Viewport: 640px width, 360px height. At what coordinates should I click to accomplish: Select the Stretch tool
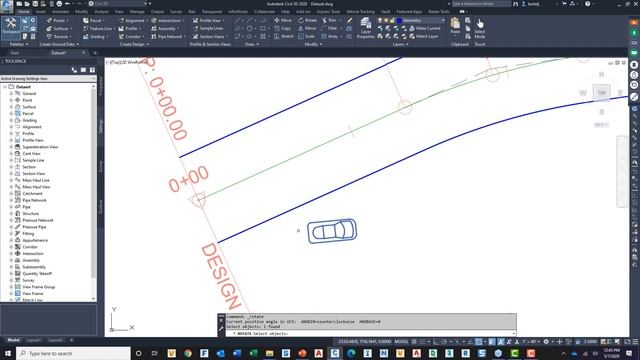click(284, 36)
